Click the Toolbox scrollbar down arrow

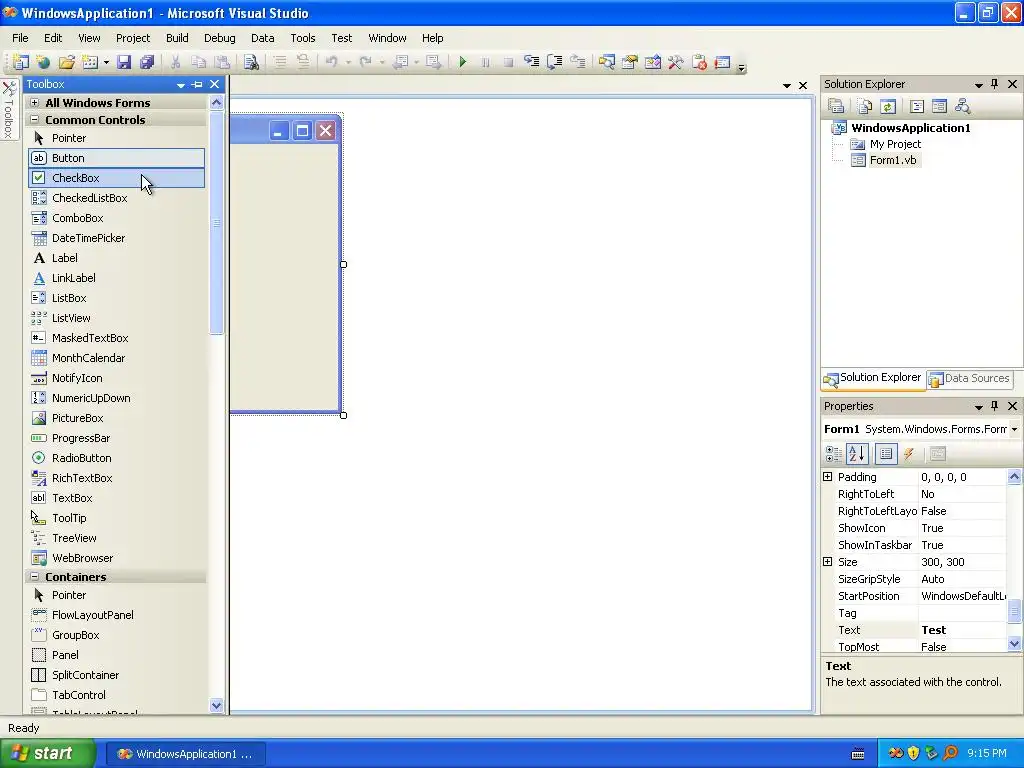pyautogui.click(x=216, y=705)
